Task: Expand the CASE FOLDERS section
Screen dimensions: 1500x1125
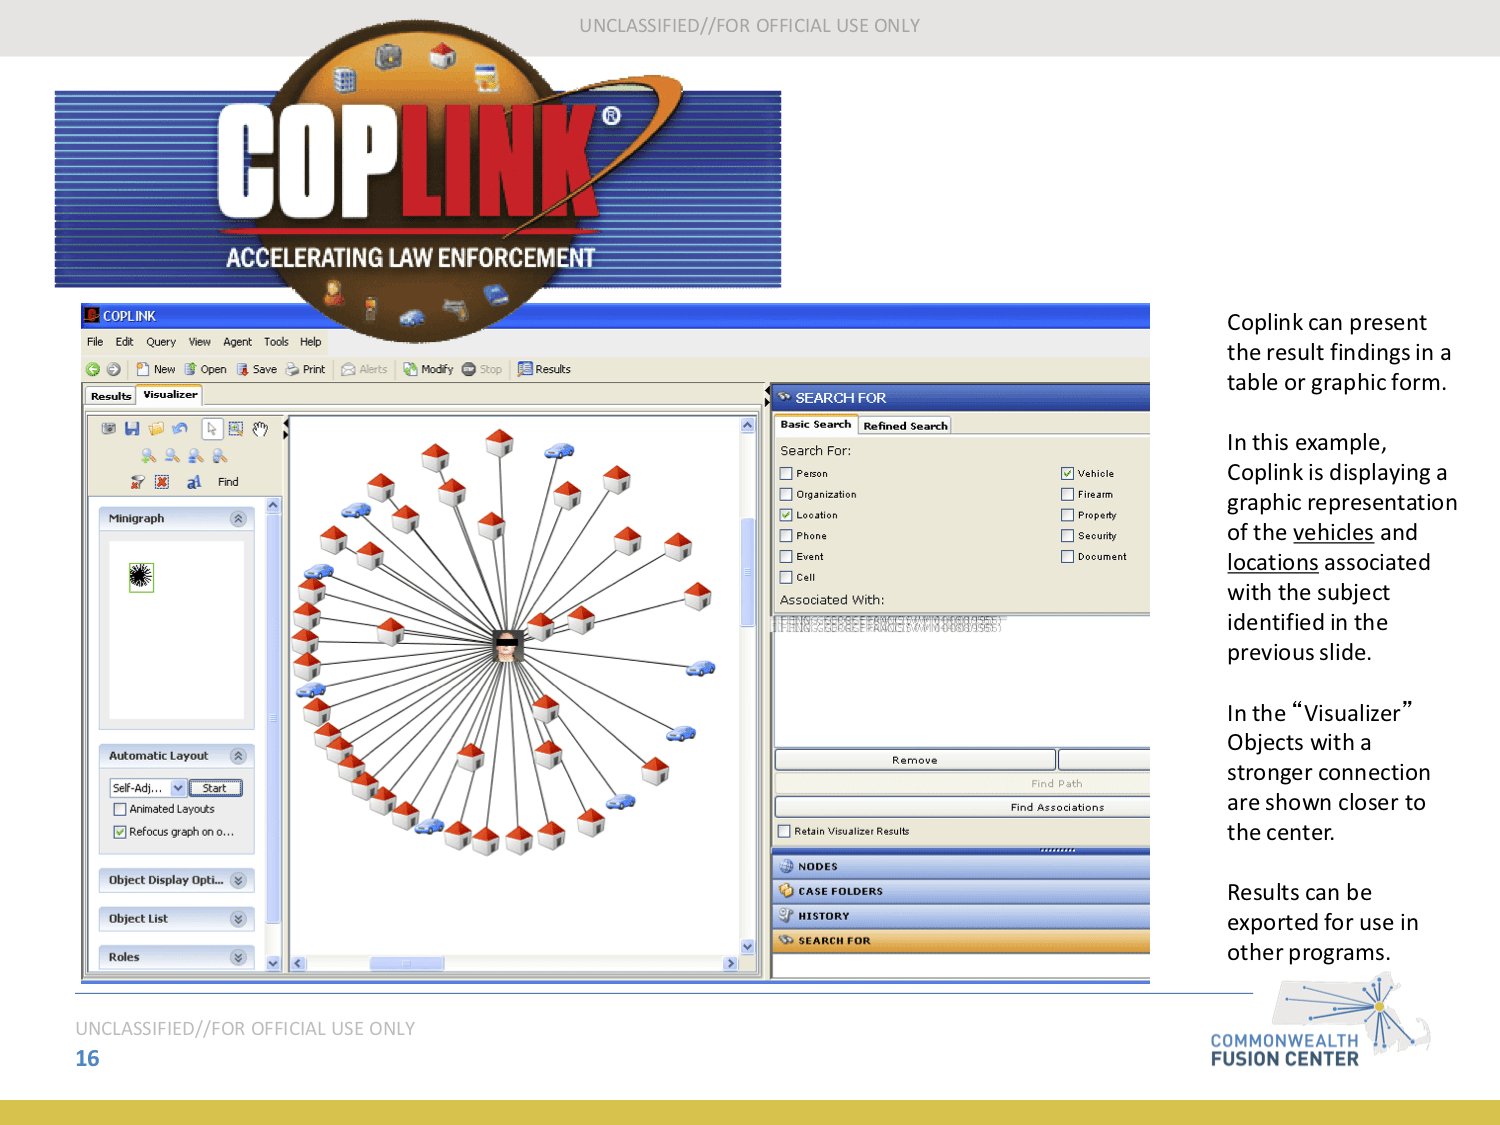Action: (x=961, y=891)
